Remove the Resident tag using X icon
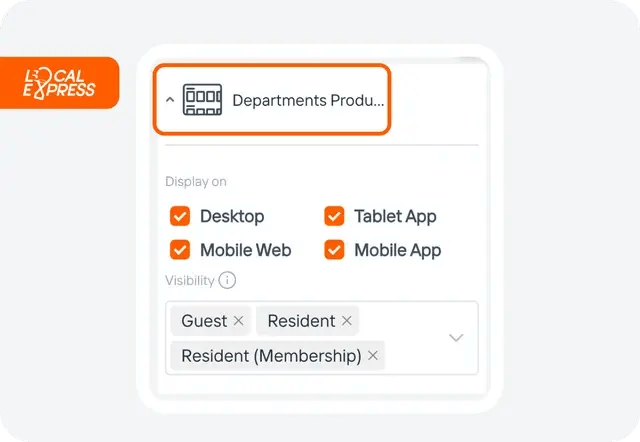Screen dimensions: 640x442 point(347,321)
